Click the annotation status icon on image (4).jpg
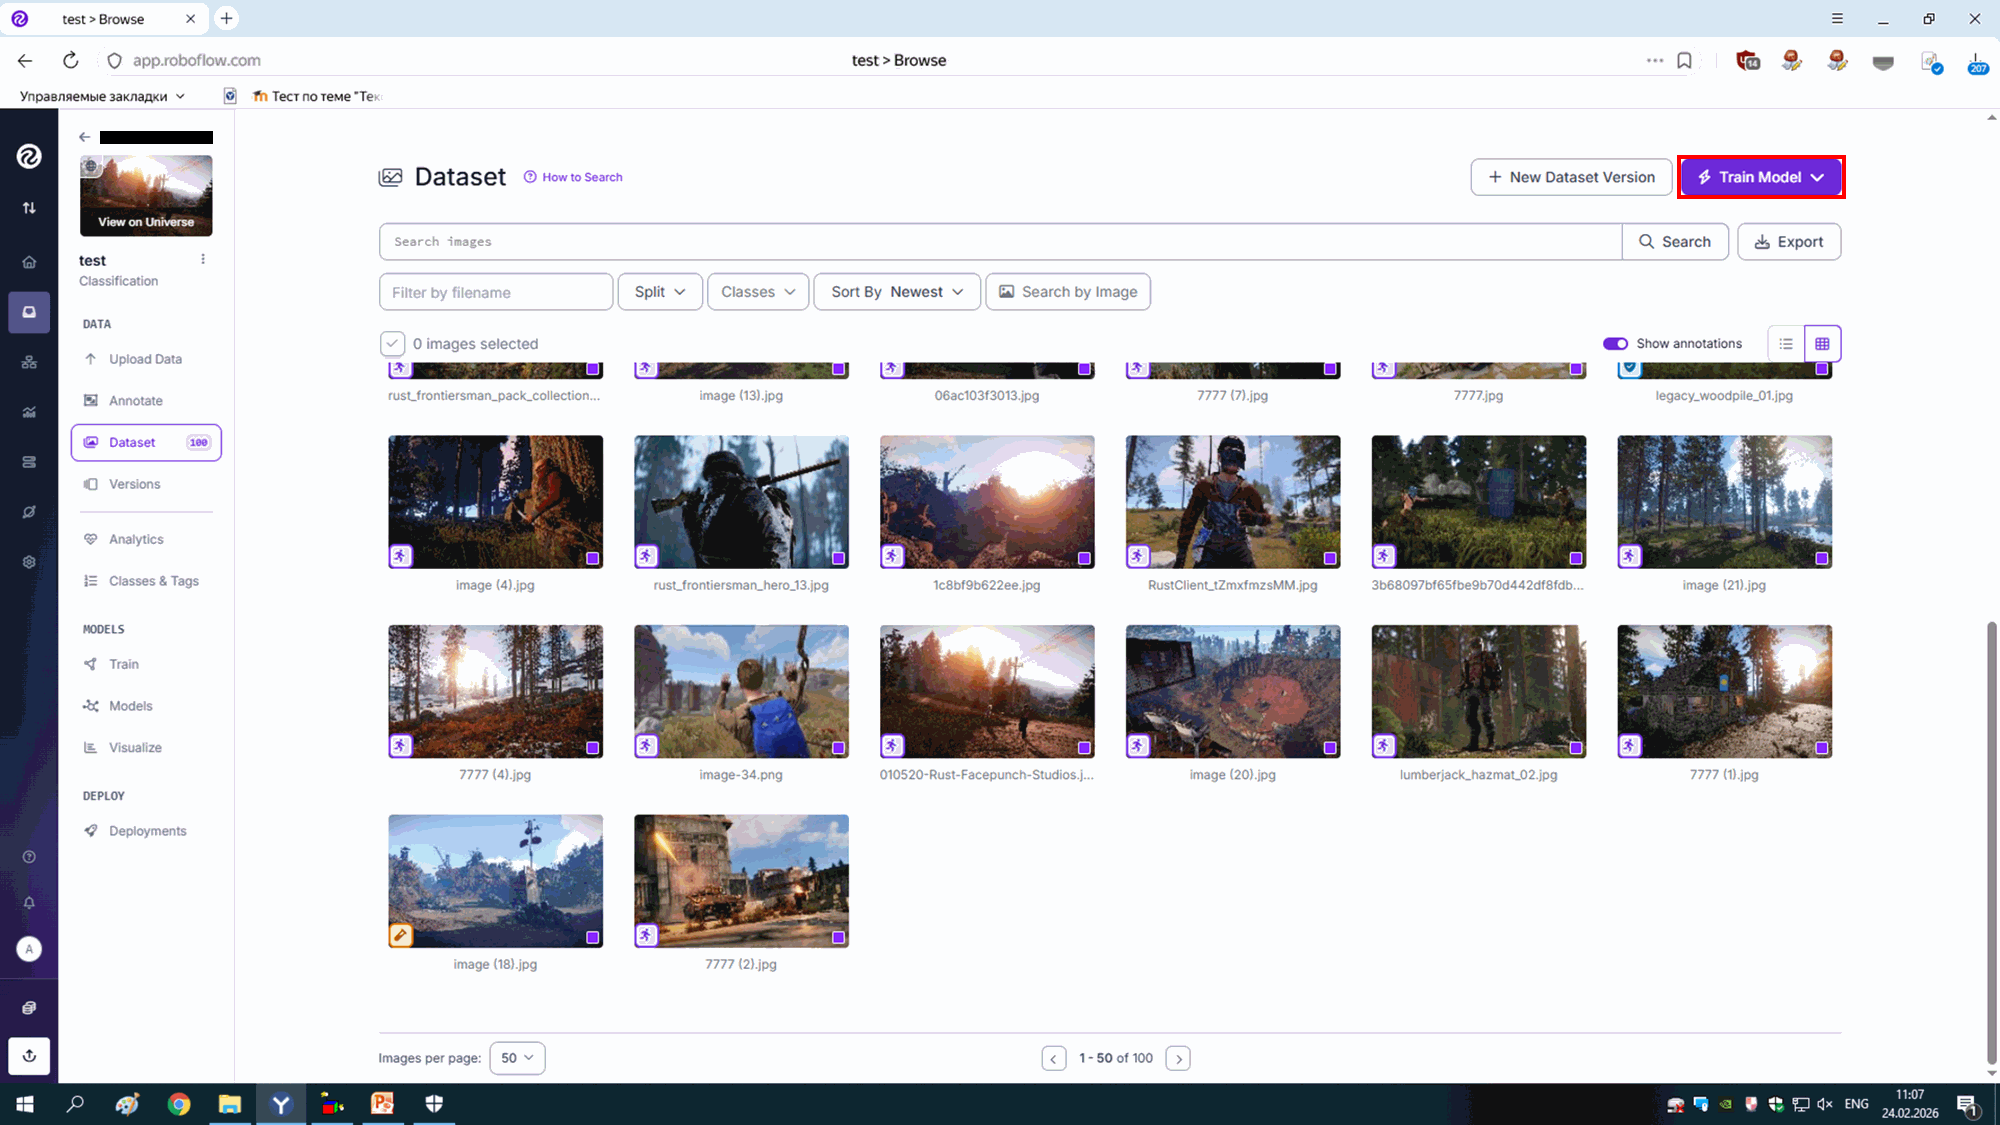This screenshot has height=1125, width=2000. click(401, 556)
